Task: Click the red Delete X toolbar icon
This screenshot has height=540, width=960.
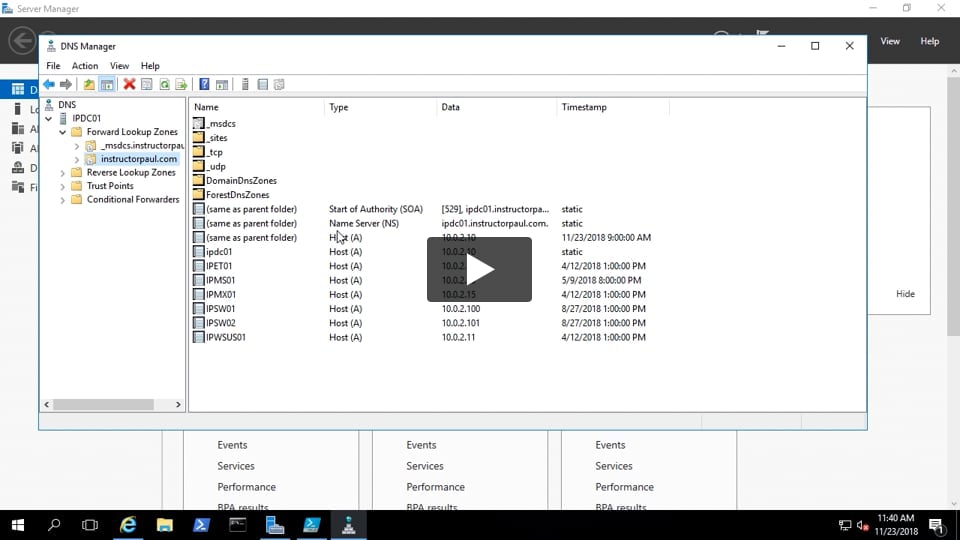Action: [129, 85]
